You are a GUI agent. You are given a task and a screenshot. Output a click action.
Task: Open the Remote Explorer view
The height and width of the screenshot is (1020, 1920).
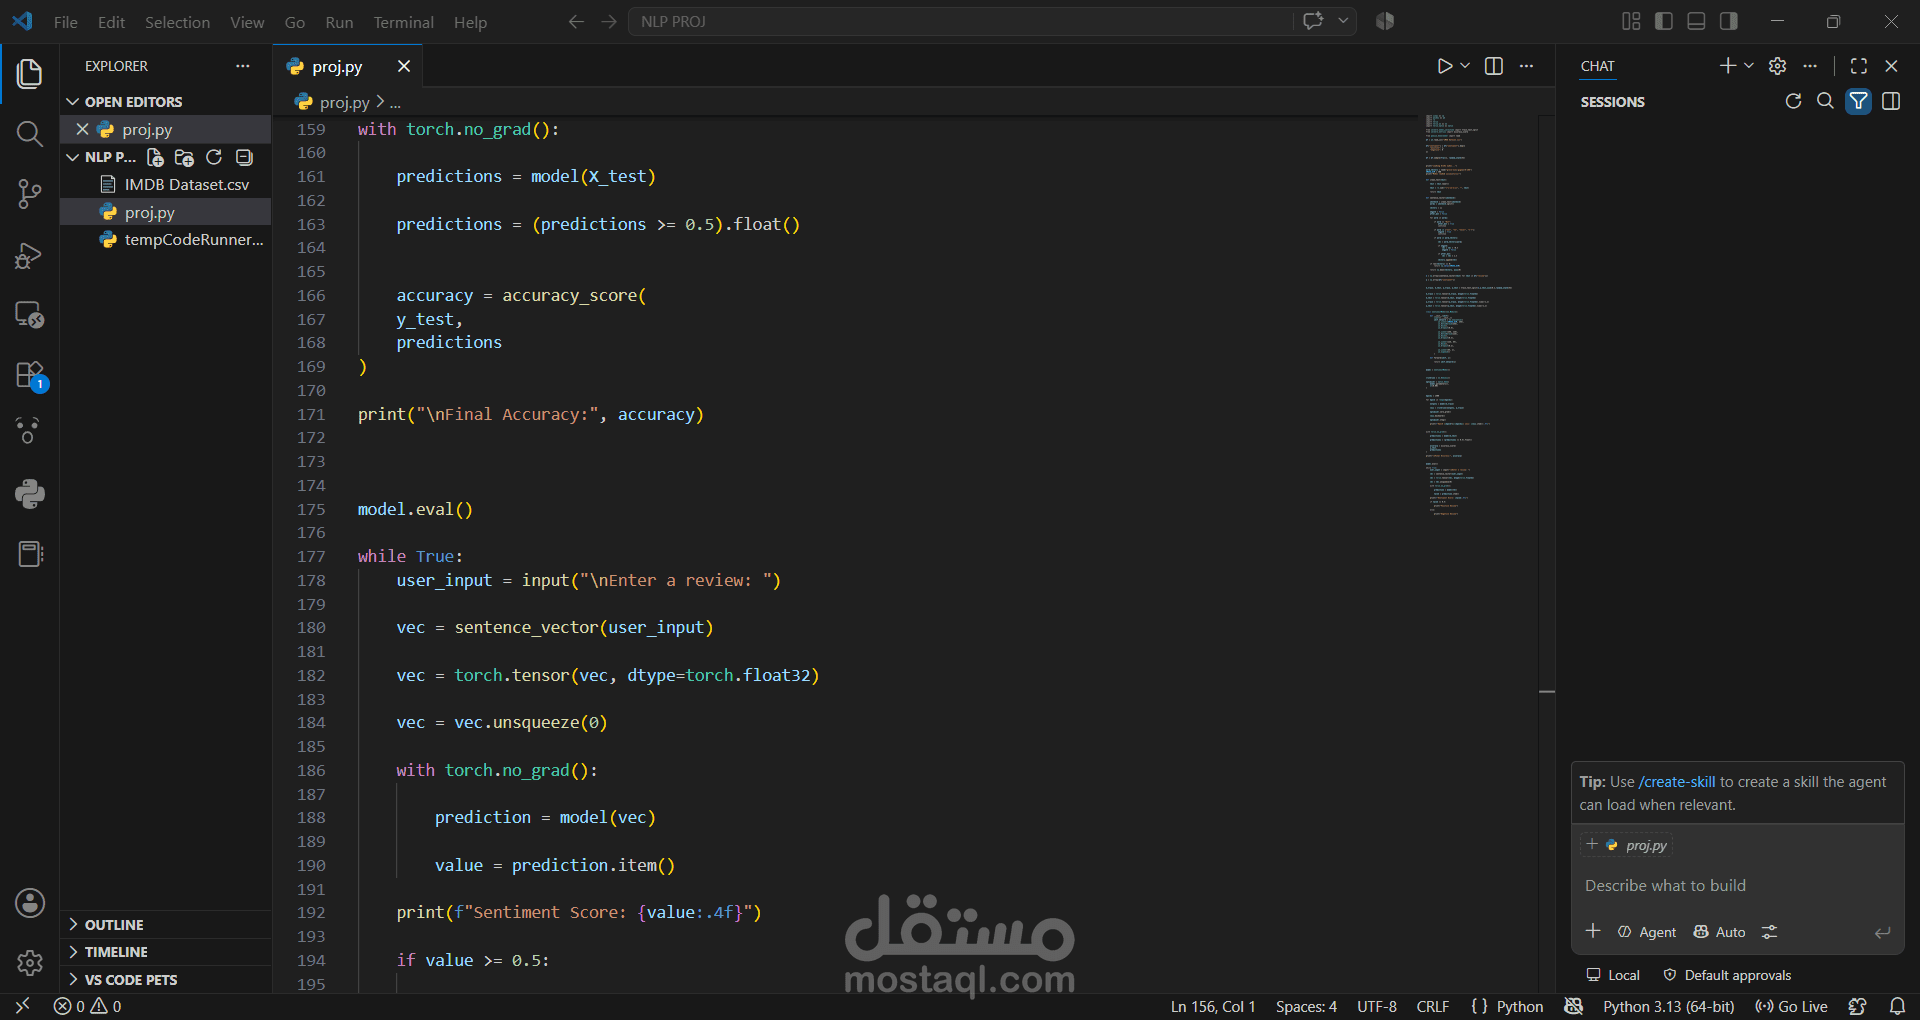pos(30,315)
